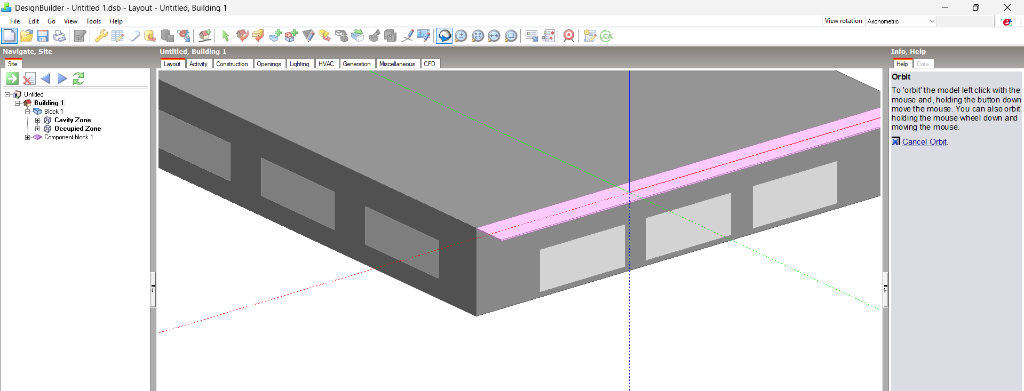Click the horizontal-arrows zoom magnifier icon
This screenshot has height=391, width=1024.
click(x=494, y=35)
